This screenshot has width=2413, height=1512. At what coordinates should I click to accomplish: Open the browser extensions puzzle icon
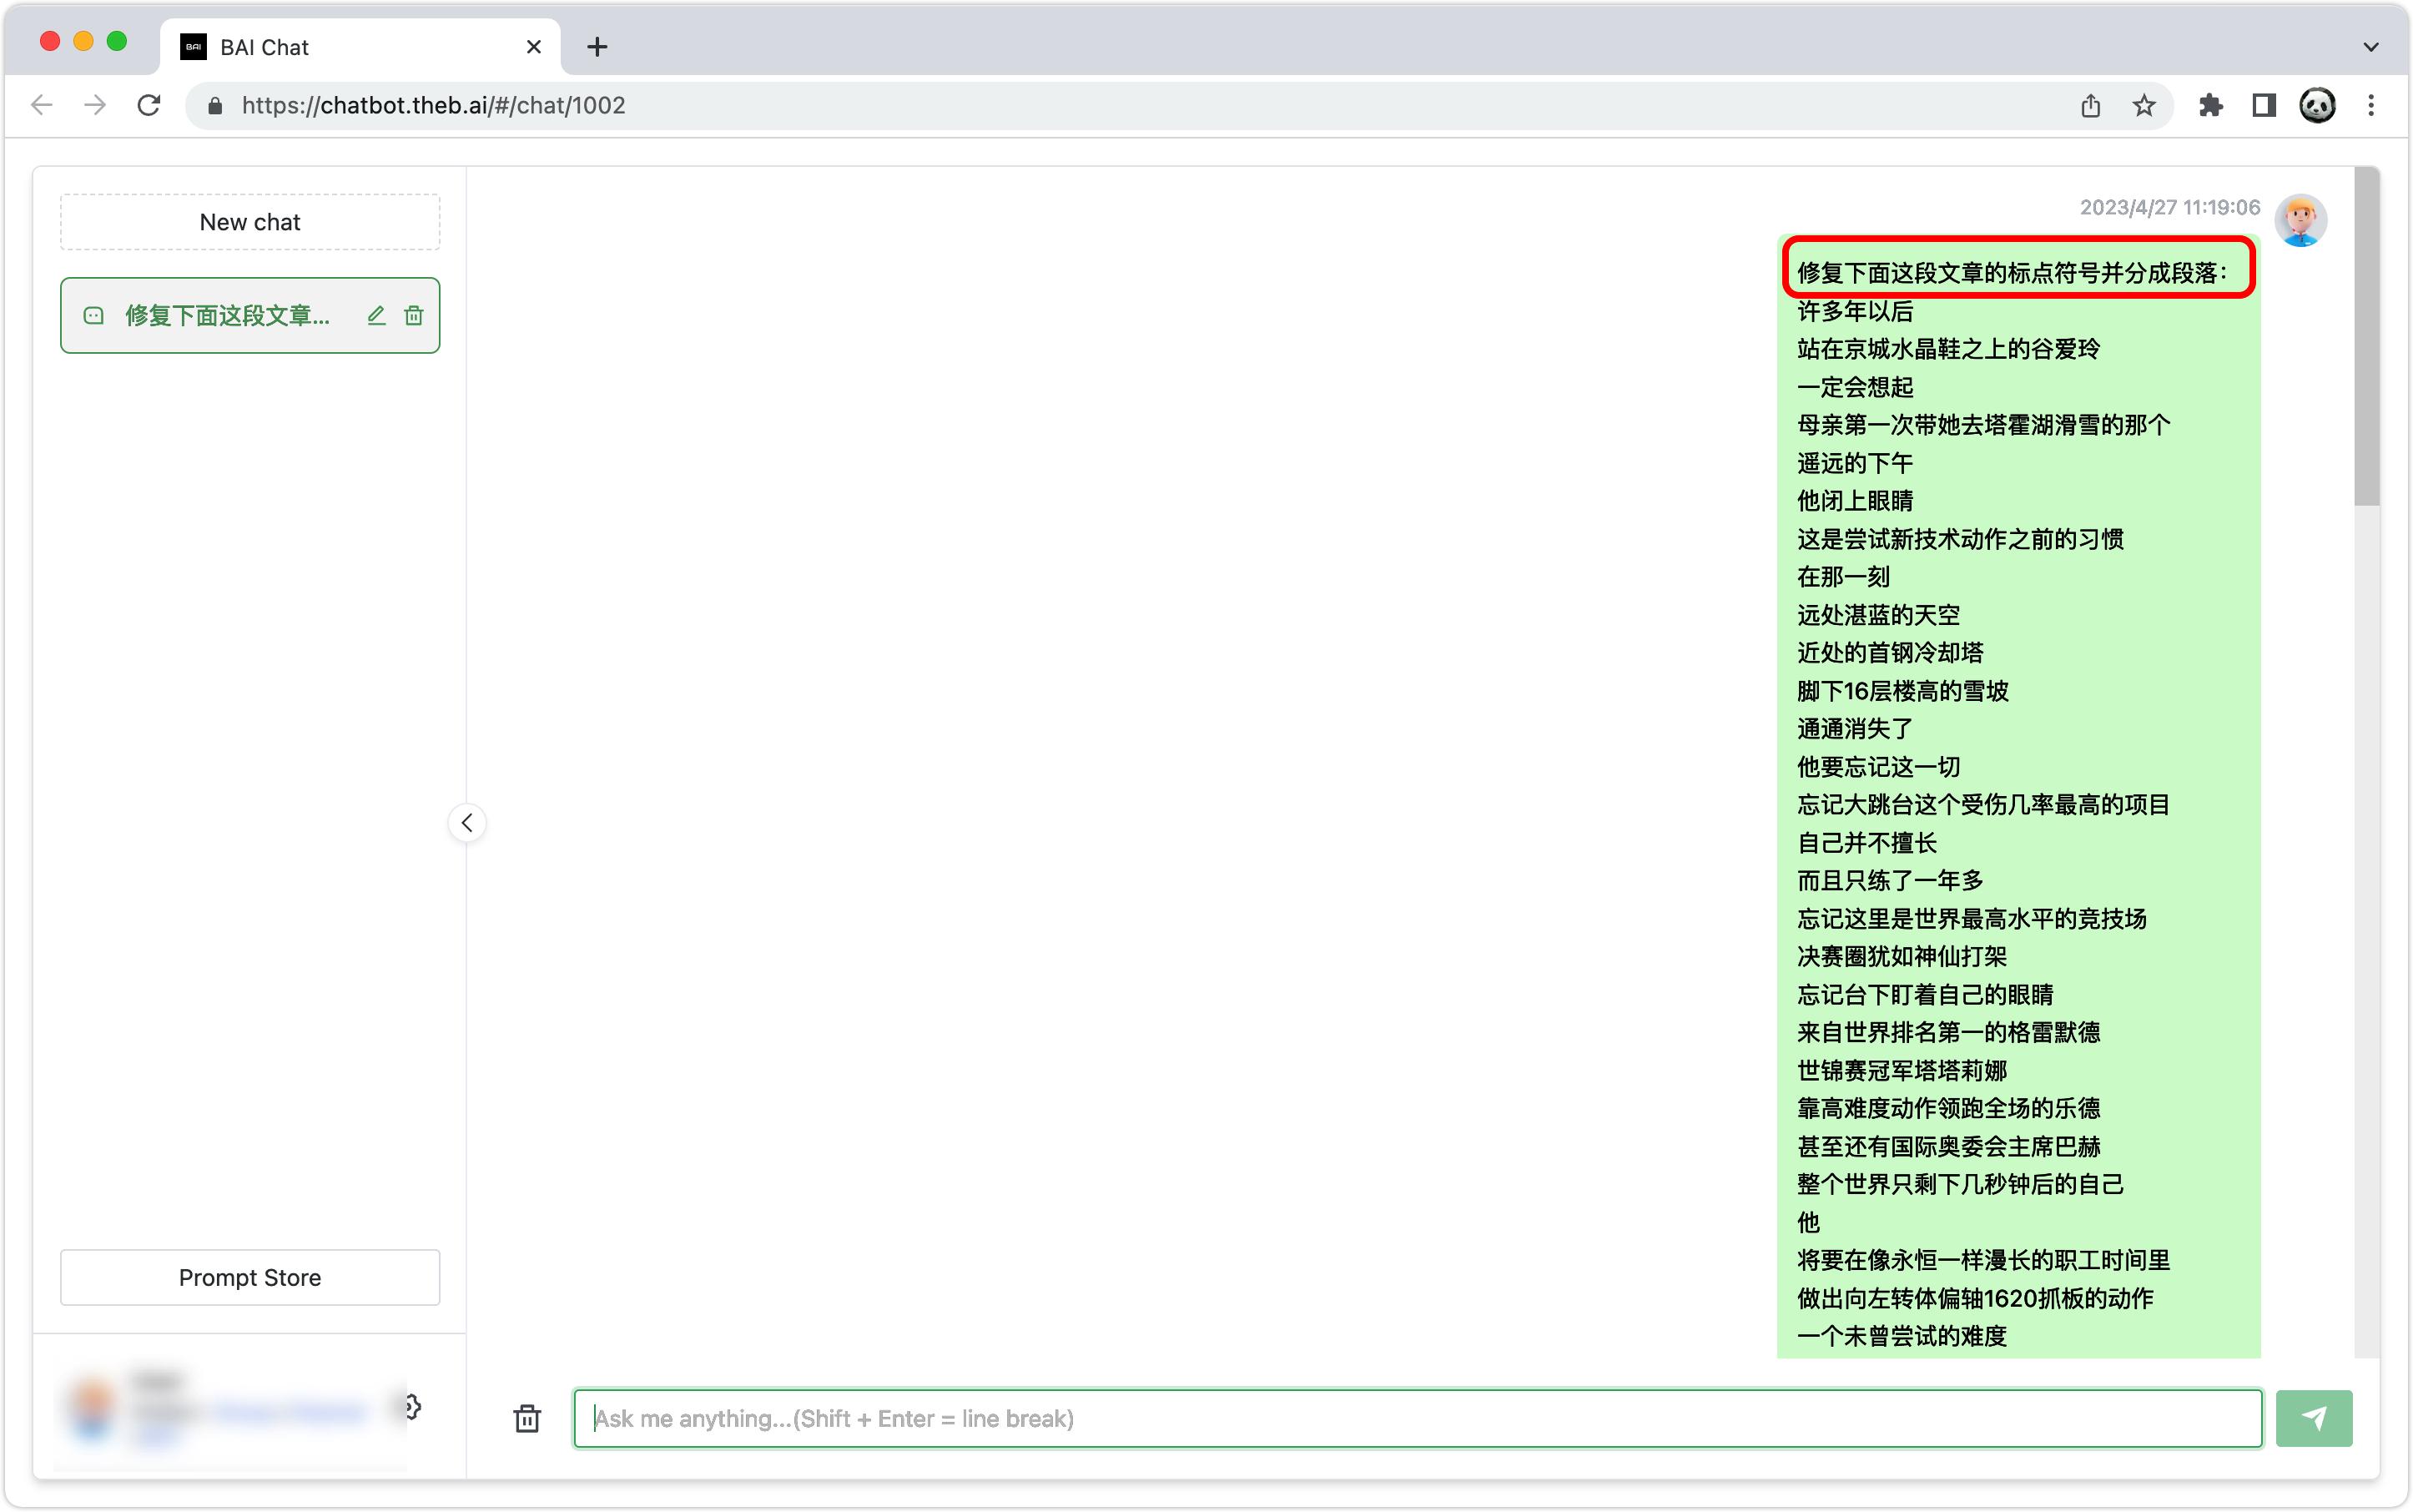tap(2210, 106)
